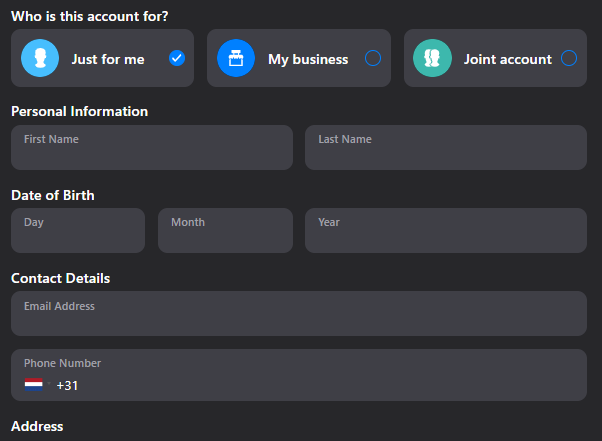Click the Address section heading

[x=37, y=427]
